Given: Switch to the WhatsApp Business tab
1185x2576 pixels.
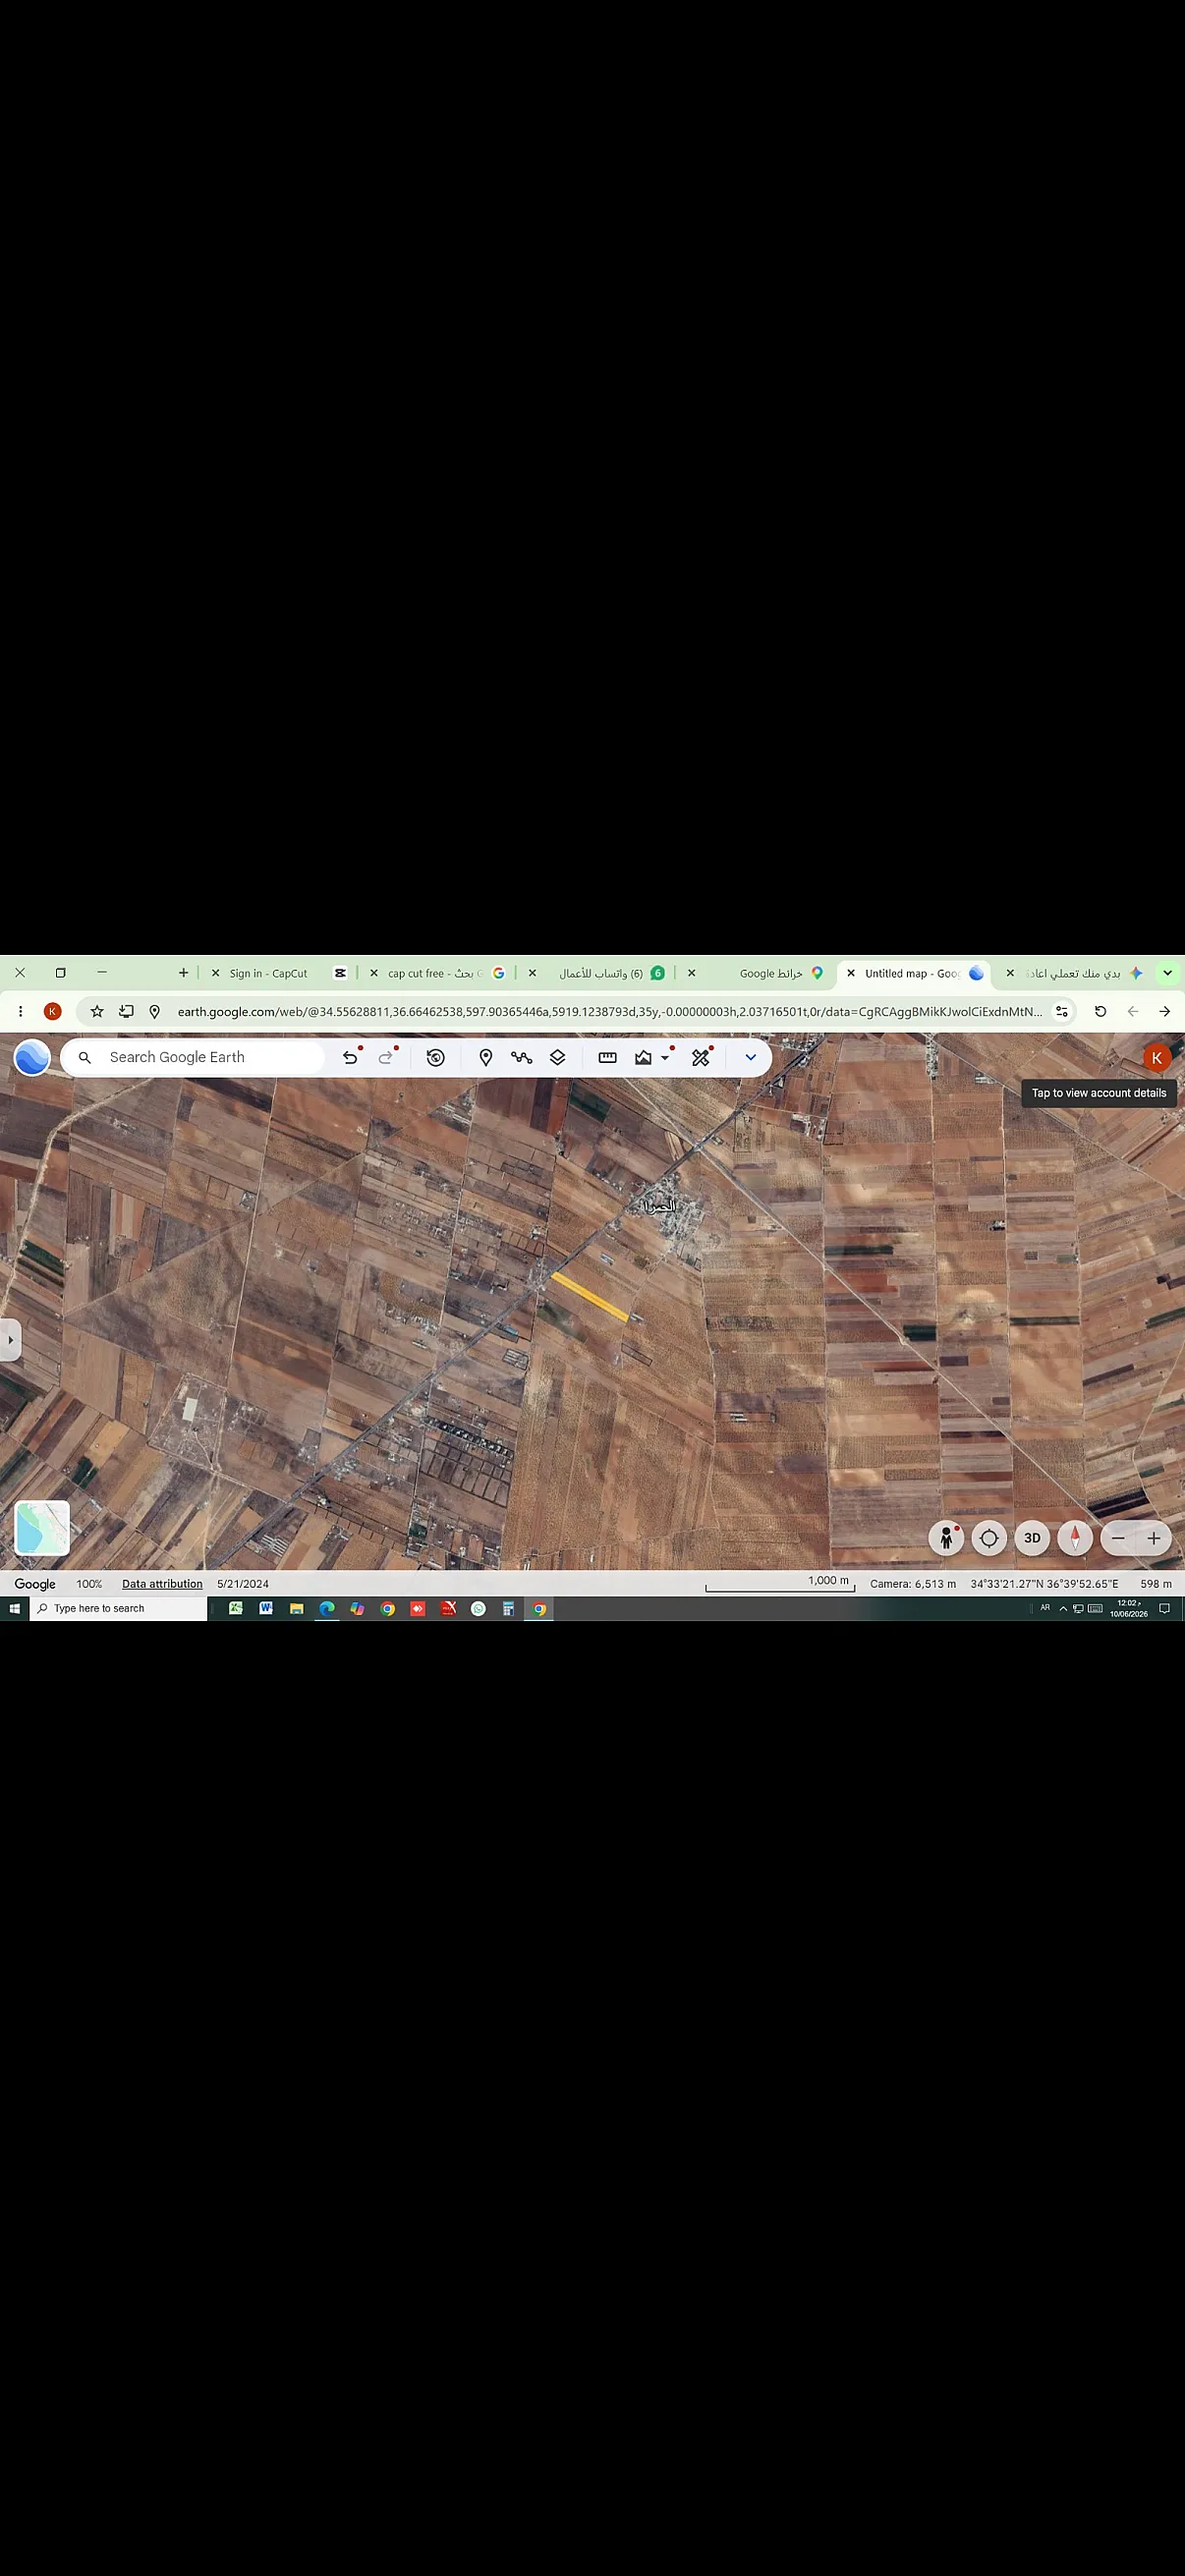Looking at the screenshot, I should click(598, 973).
